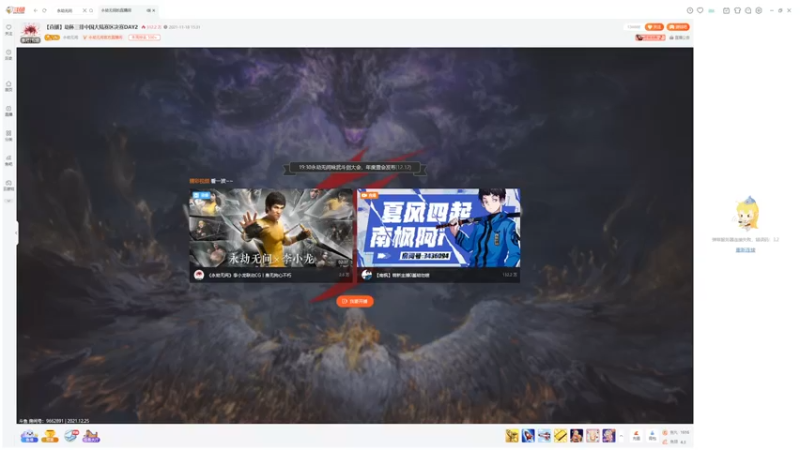Send the first yellow gift in gift bar
Viewport: 800px width, 450px height.
click(512, 436)
